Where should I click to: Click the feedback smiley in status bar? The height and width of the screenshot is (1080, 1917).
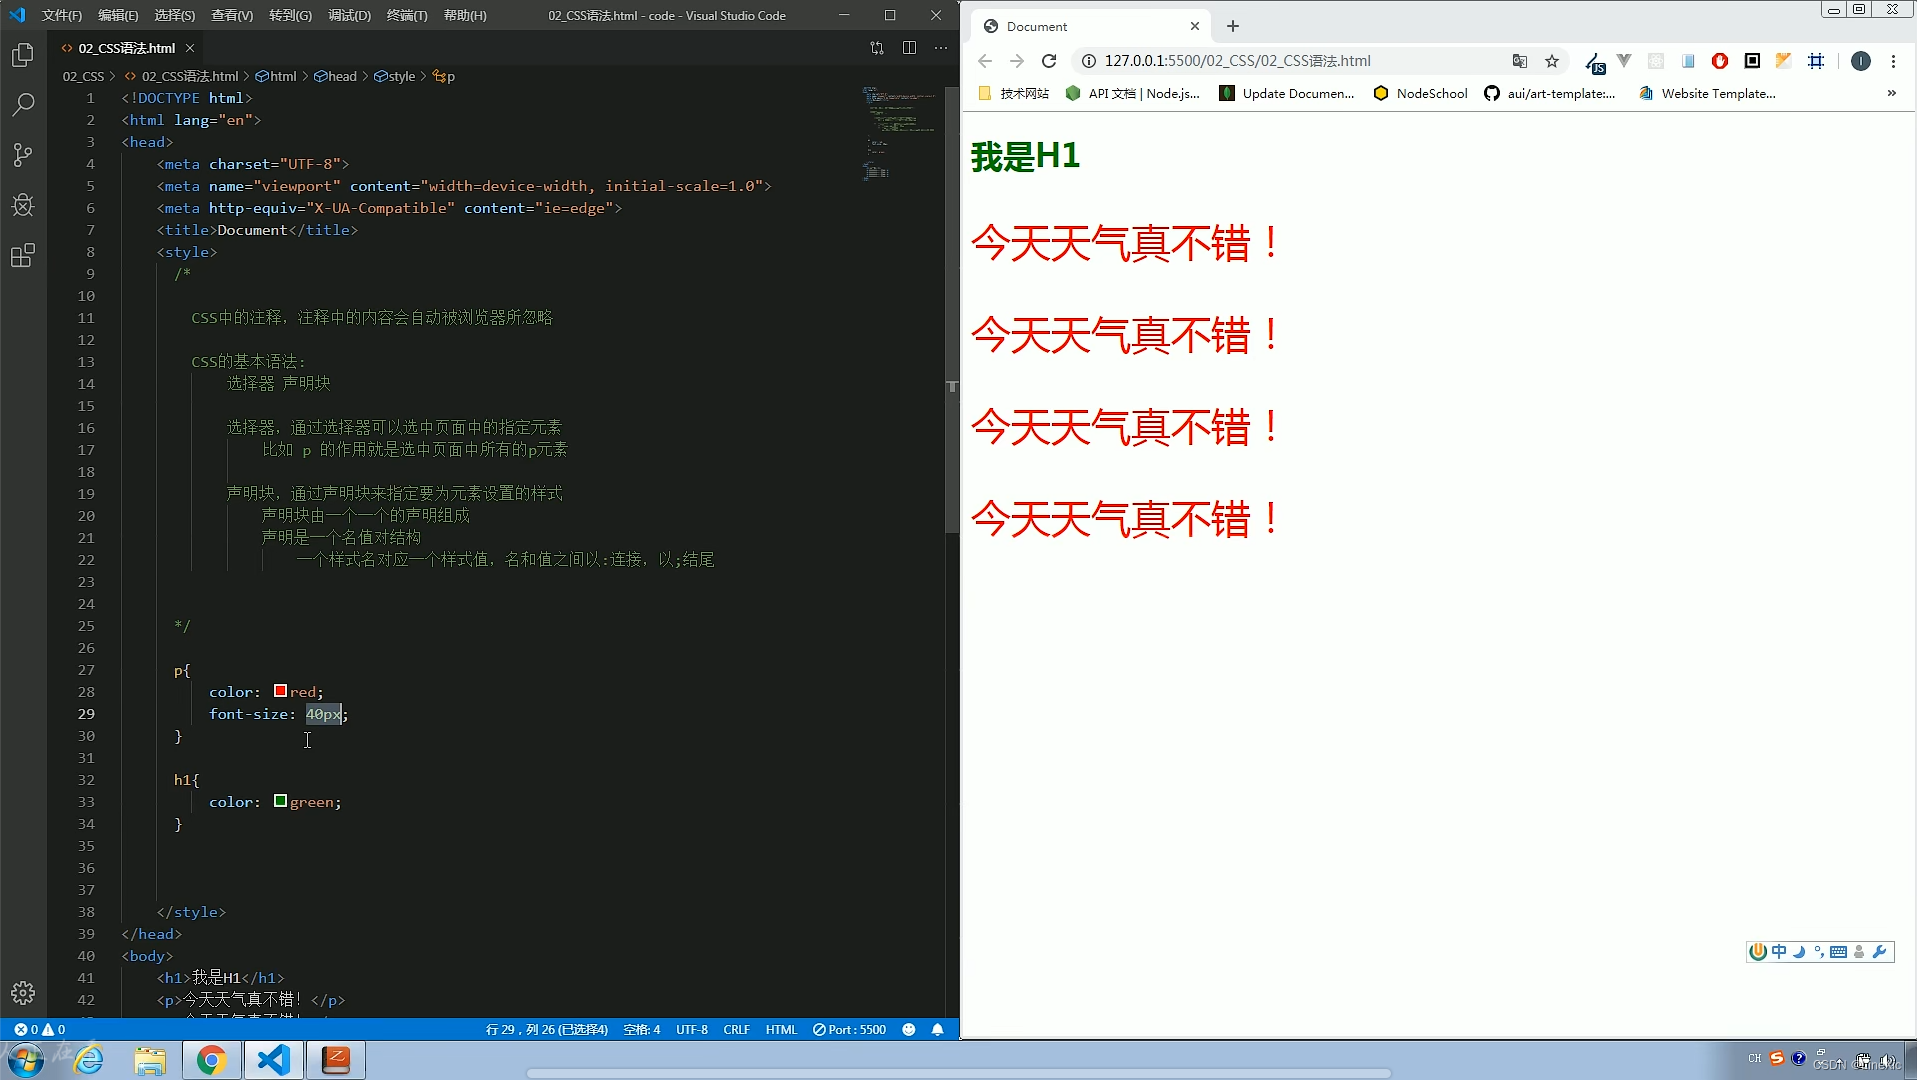908,1029
